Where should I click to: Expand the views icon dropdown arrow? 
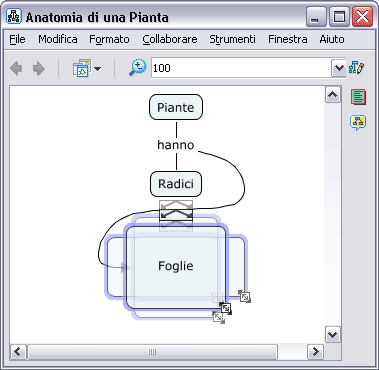tap(97, 69)
